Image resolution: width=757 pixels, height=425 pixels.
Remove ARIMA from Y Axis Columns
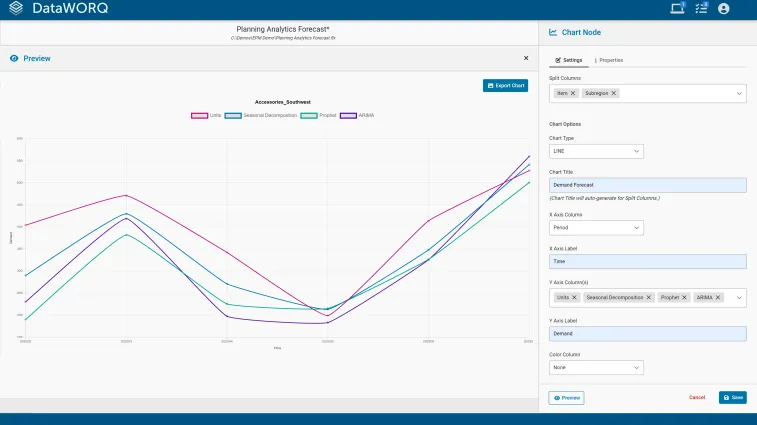pyautogui.click(x=718, y=298)
